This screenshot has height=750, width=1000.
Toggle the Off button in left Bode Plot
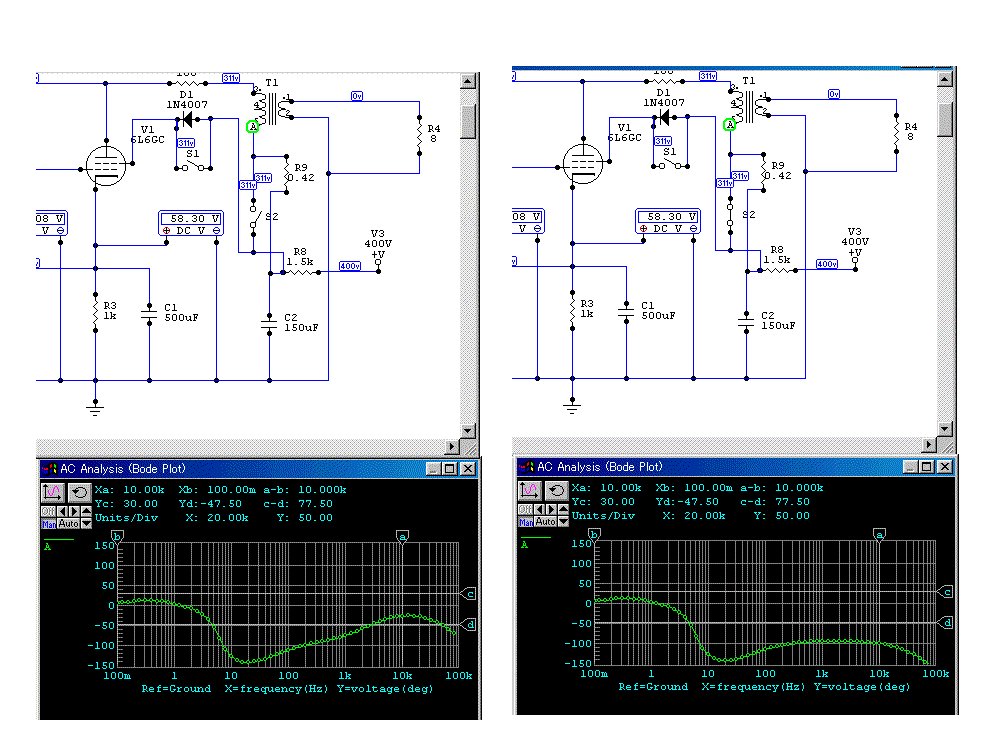pyautogui.click(x=48, y=511)
